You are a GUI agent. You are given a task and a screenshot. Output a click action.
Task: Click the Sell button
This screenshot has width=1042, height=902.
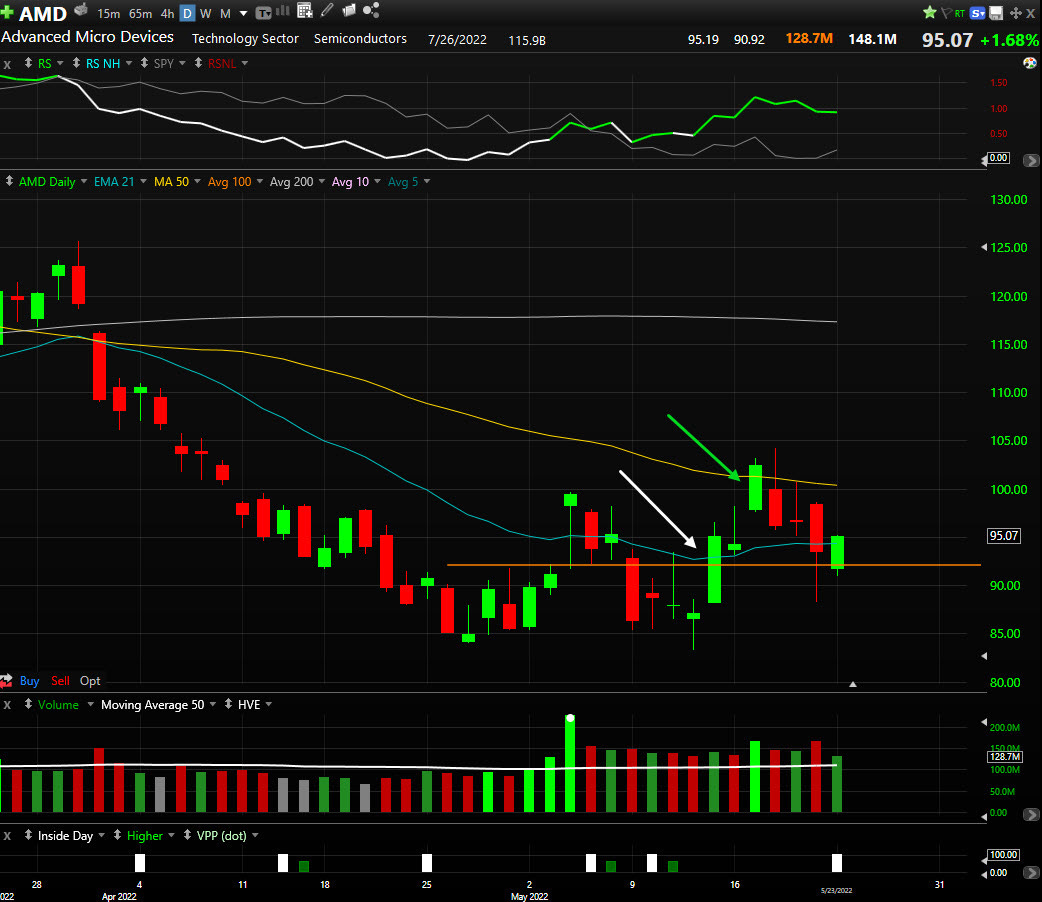point(60,681)
